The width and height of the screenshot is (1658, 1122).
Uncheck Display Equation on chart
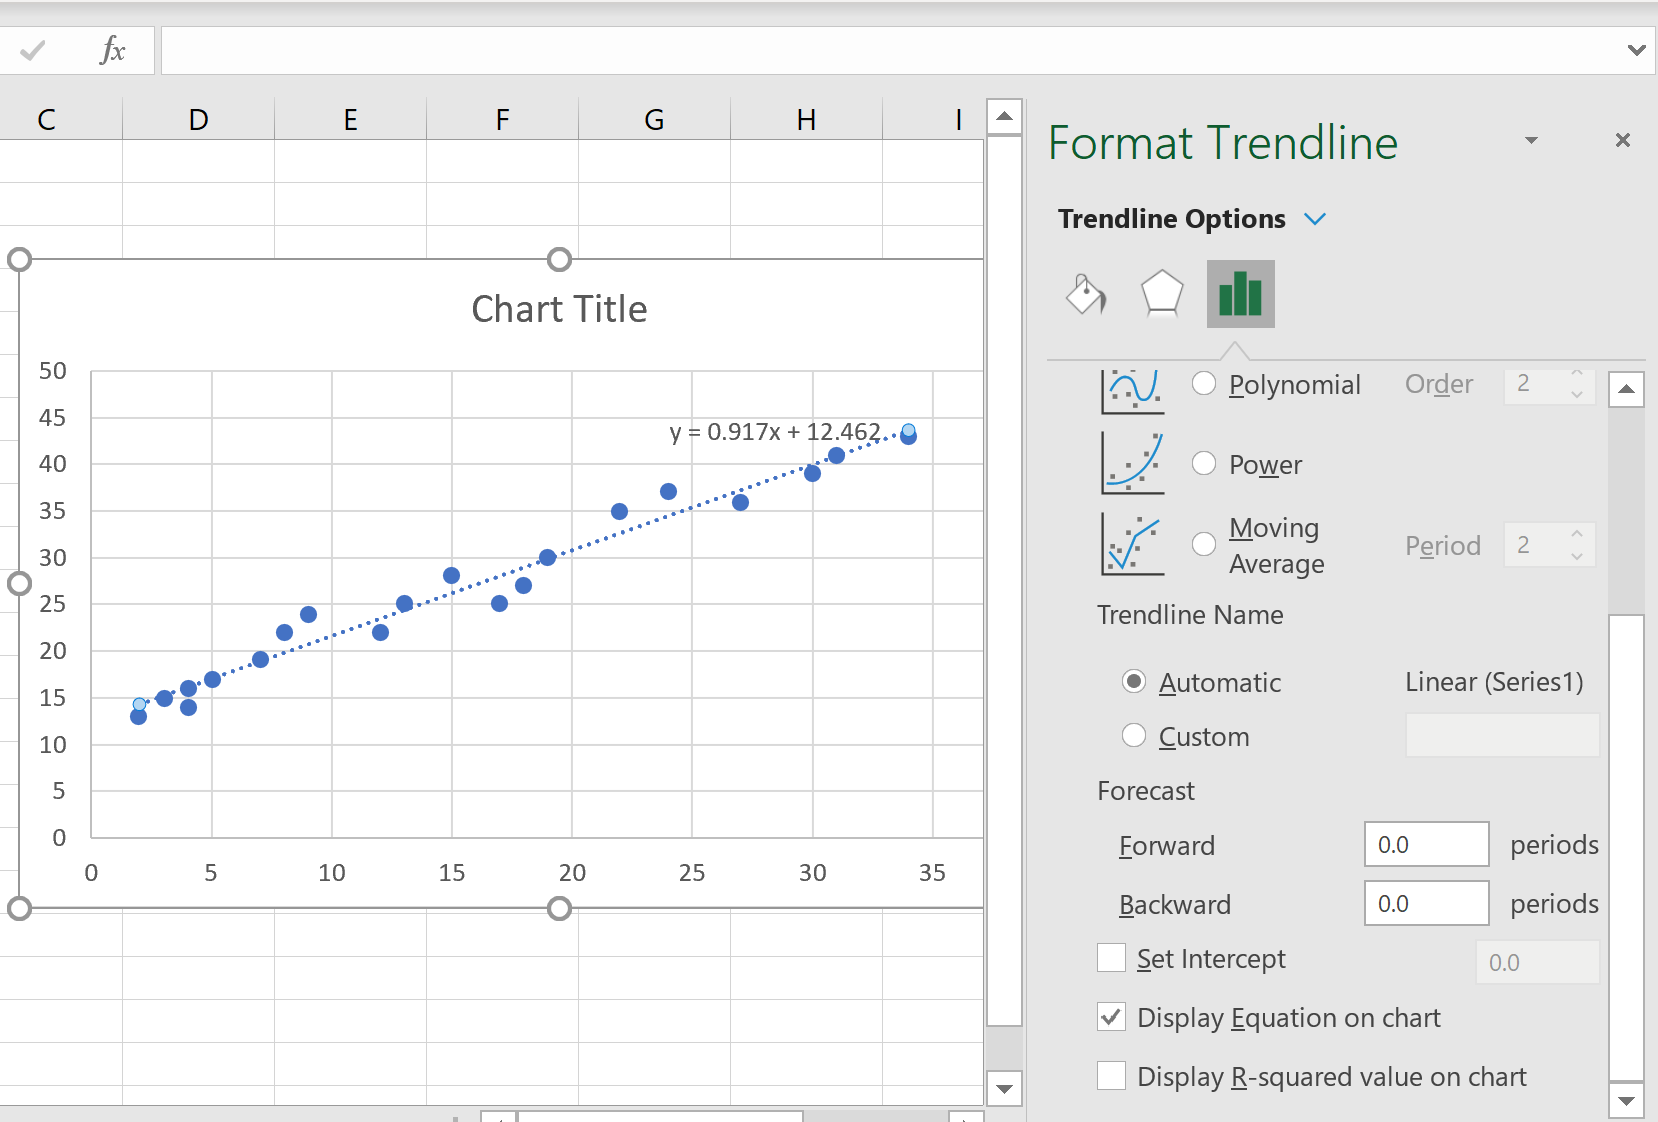(x=1111, y=1017)
